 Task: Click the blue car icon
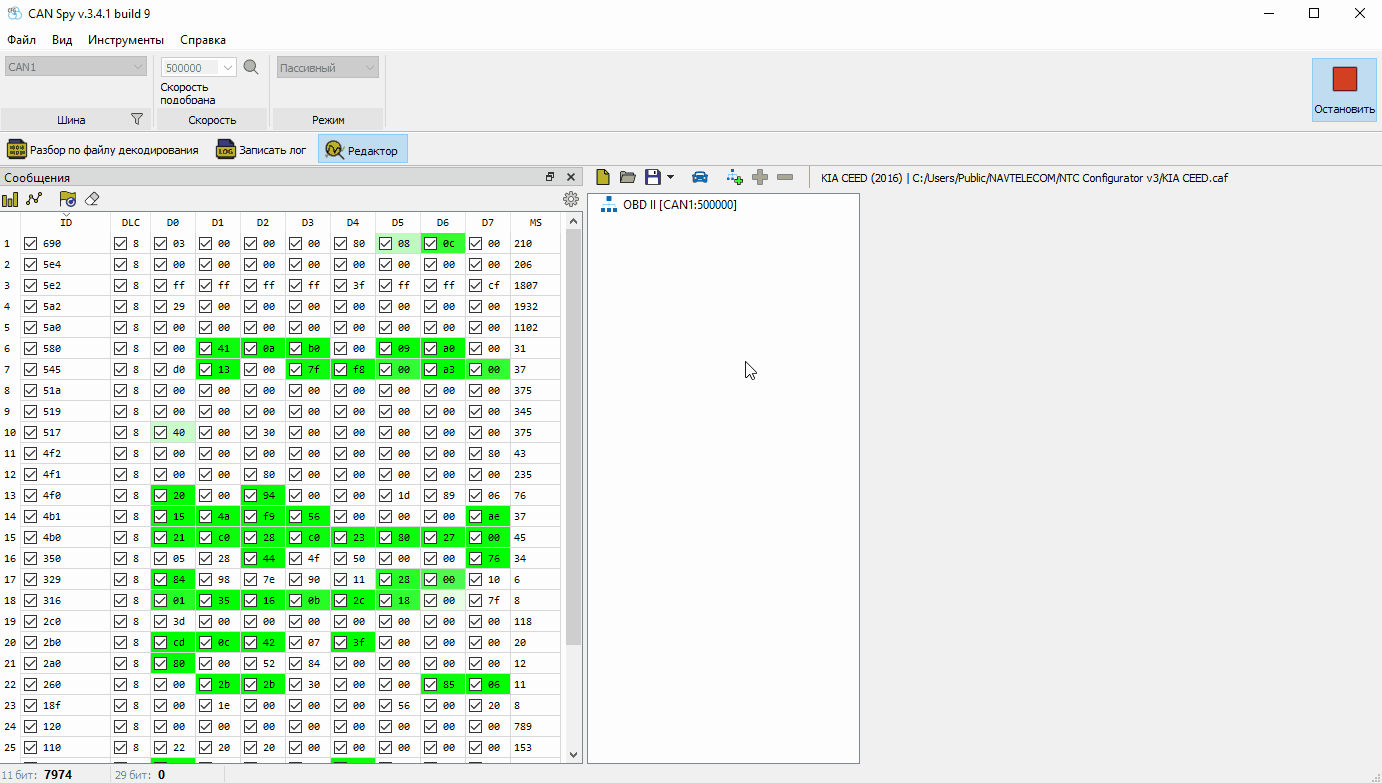coord(700,177)
